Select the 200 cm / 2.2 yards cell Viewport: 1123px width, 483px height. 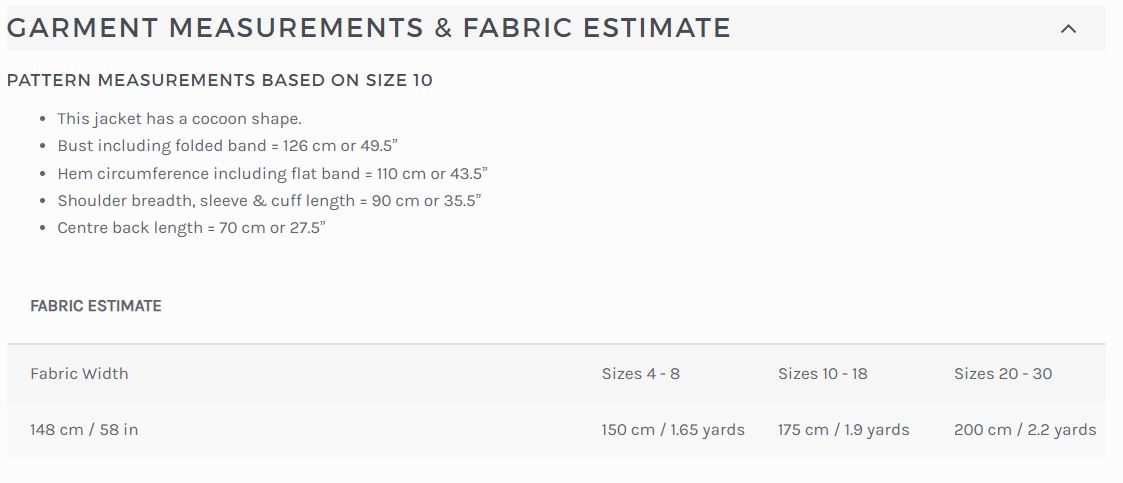tap(1025, 430)
